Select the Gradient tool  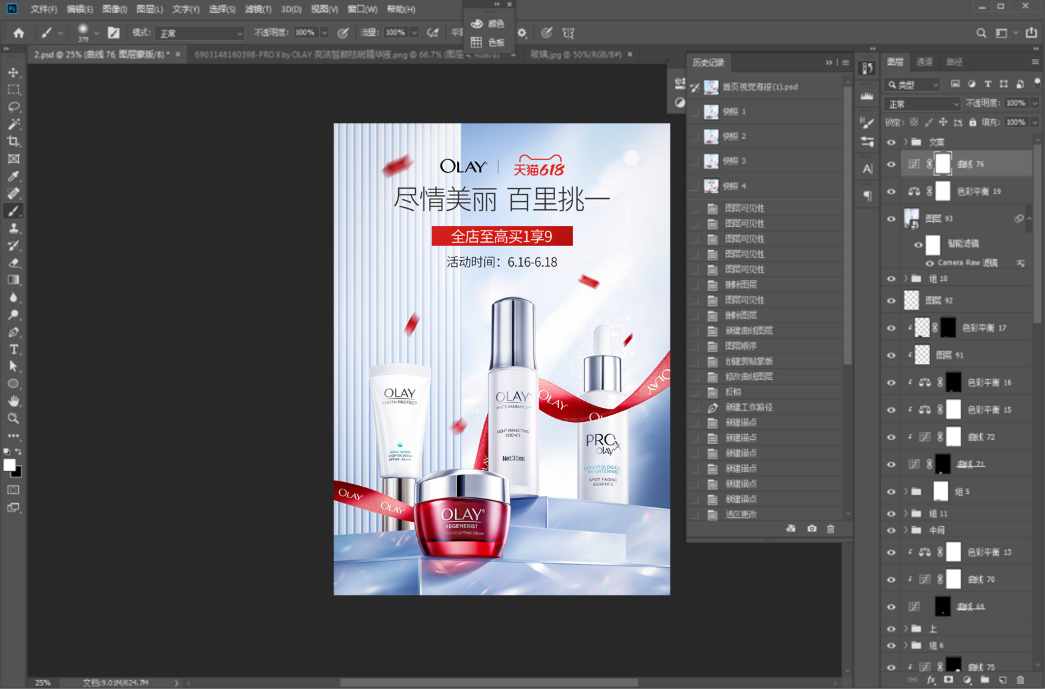(x=13, y=280)
